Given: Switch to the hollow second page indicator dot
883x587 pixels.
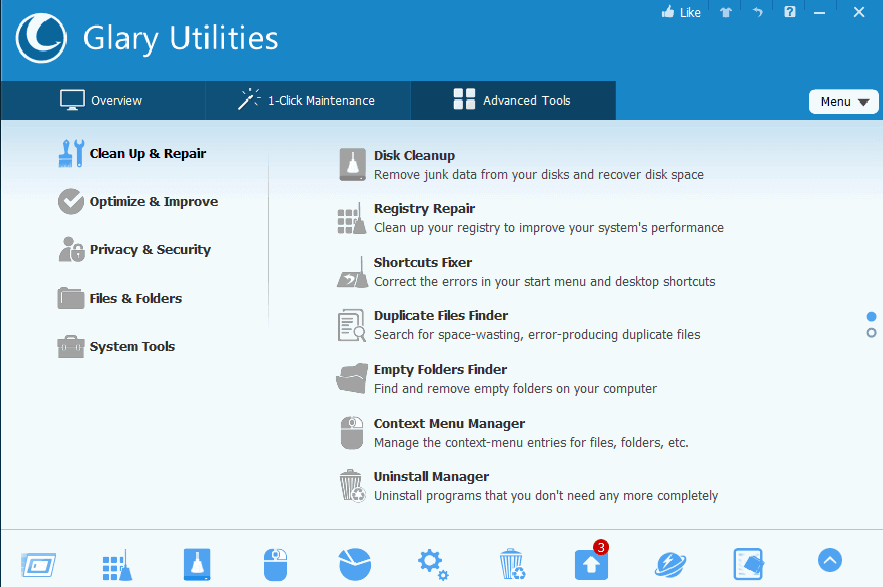Looking at the screenshot, I should [x=871, y=333].
